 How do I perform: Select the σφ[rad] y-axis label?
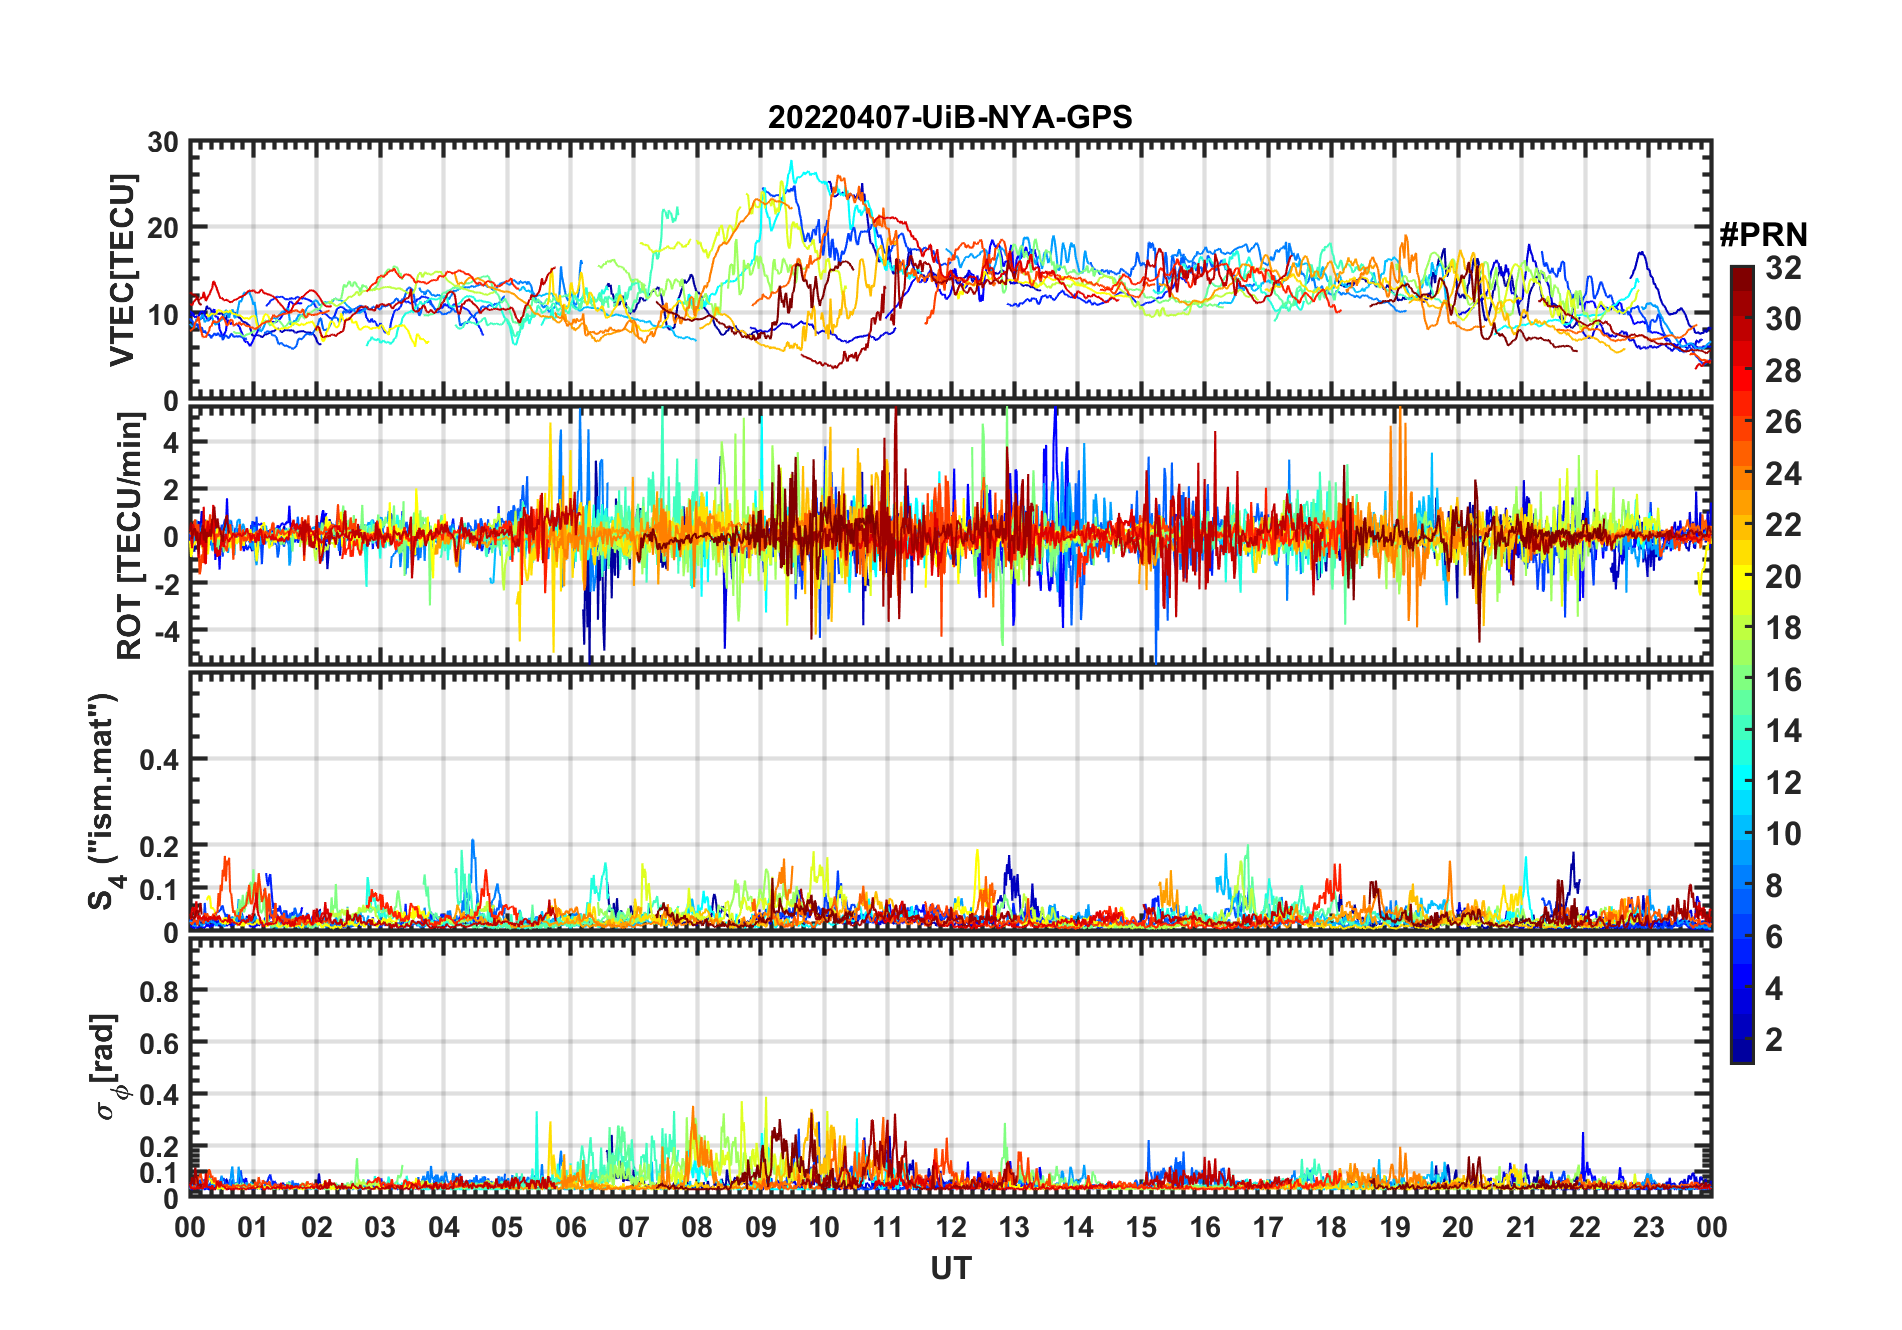pos(108,1066)
